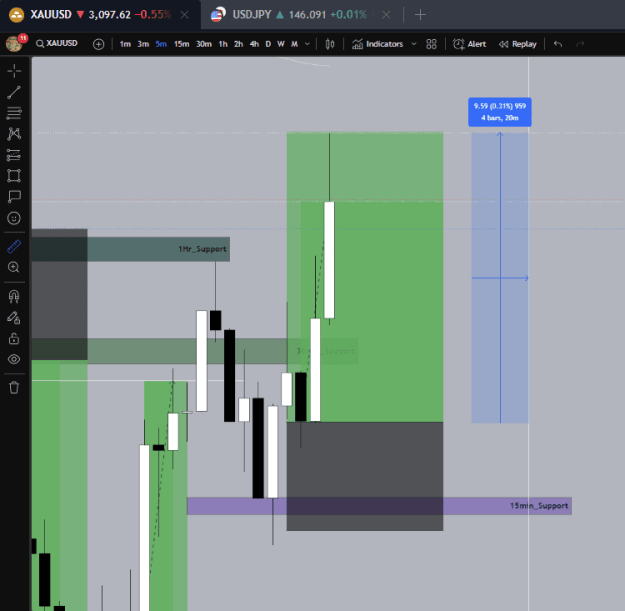Click the blue price range measurement label

pyautogui.click(x=500, y=112)
